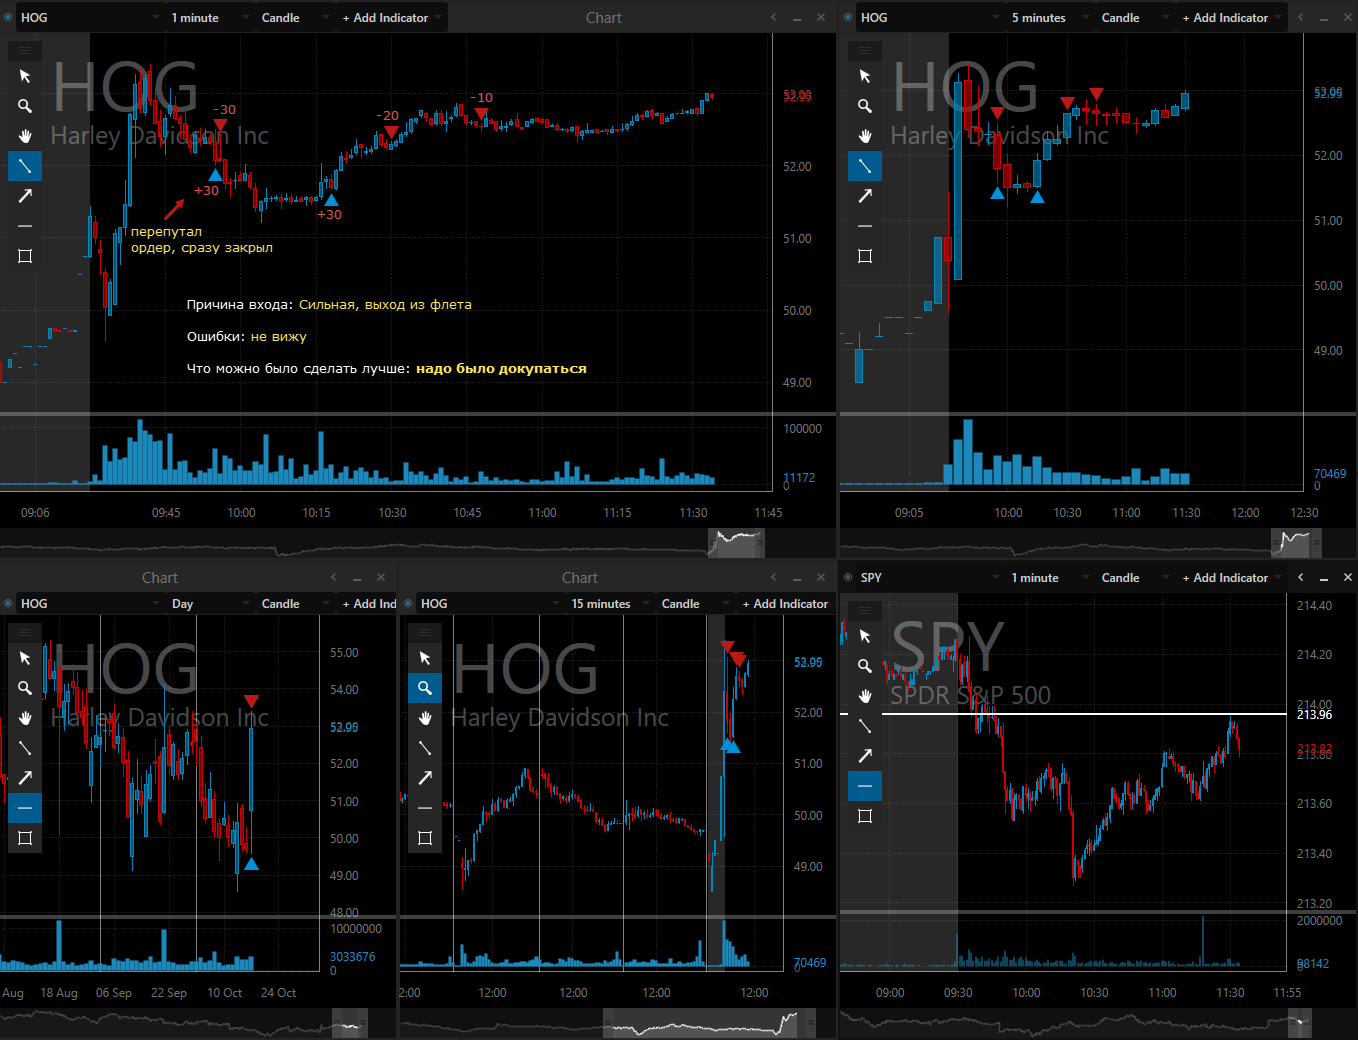
Task: Select rectangle tool in HOG 1 minute chart
Action: [25, 256]
